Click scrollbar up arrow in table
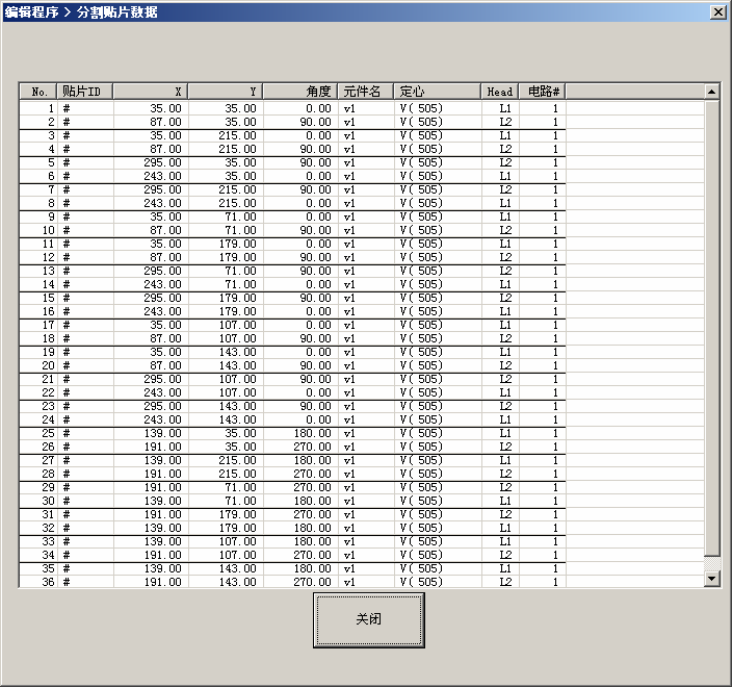Viewport: 732px width, 687px height. click(711, 91)
